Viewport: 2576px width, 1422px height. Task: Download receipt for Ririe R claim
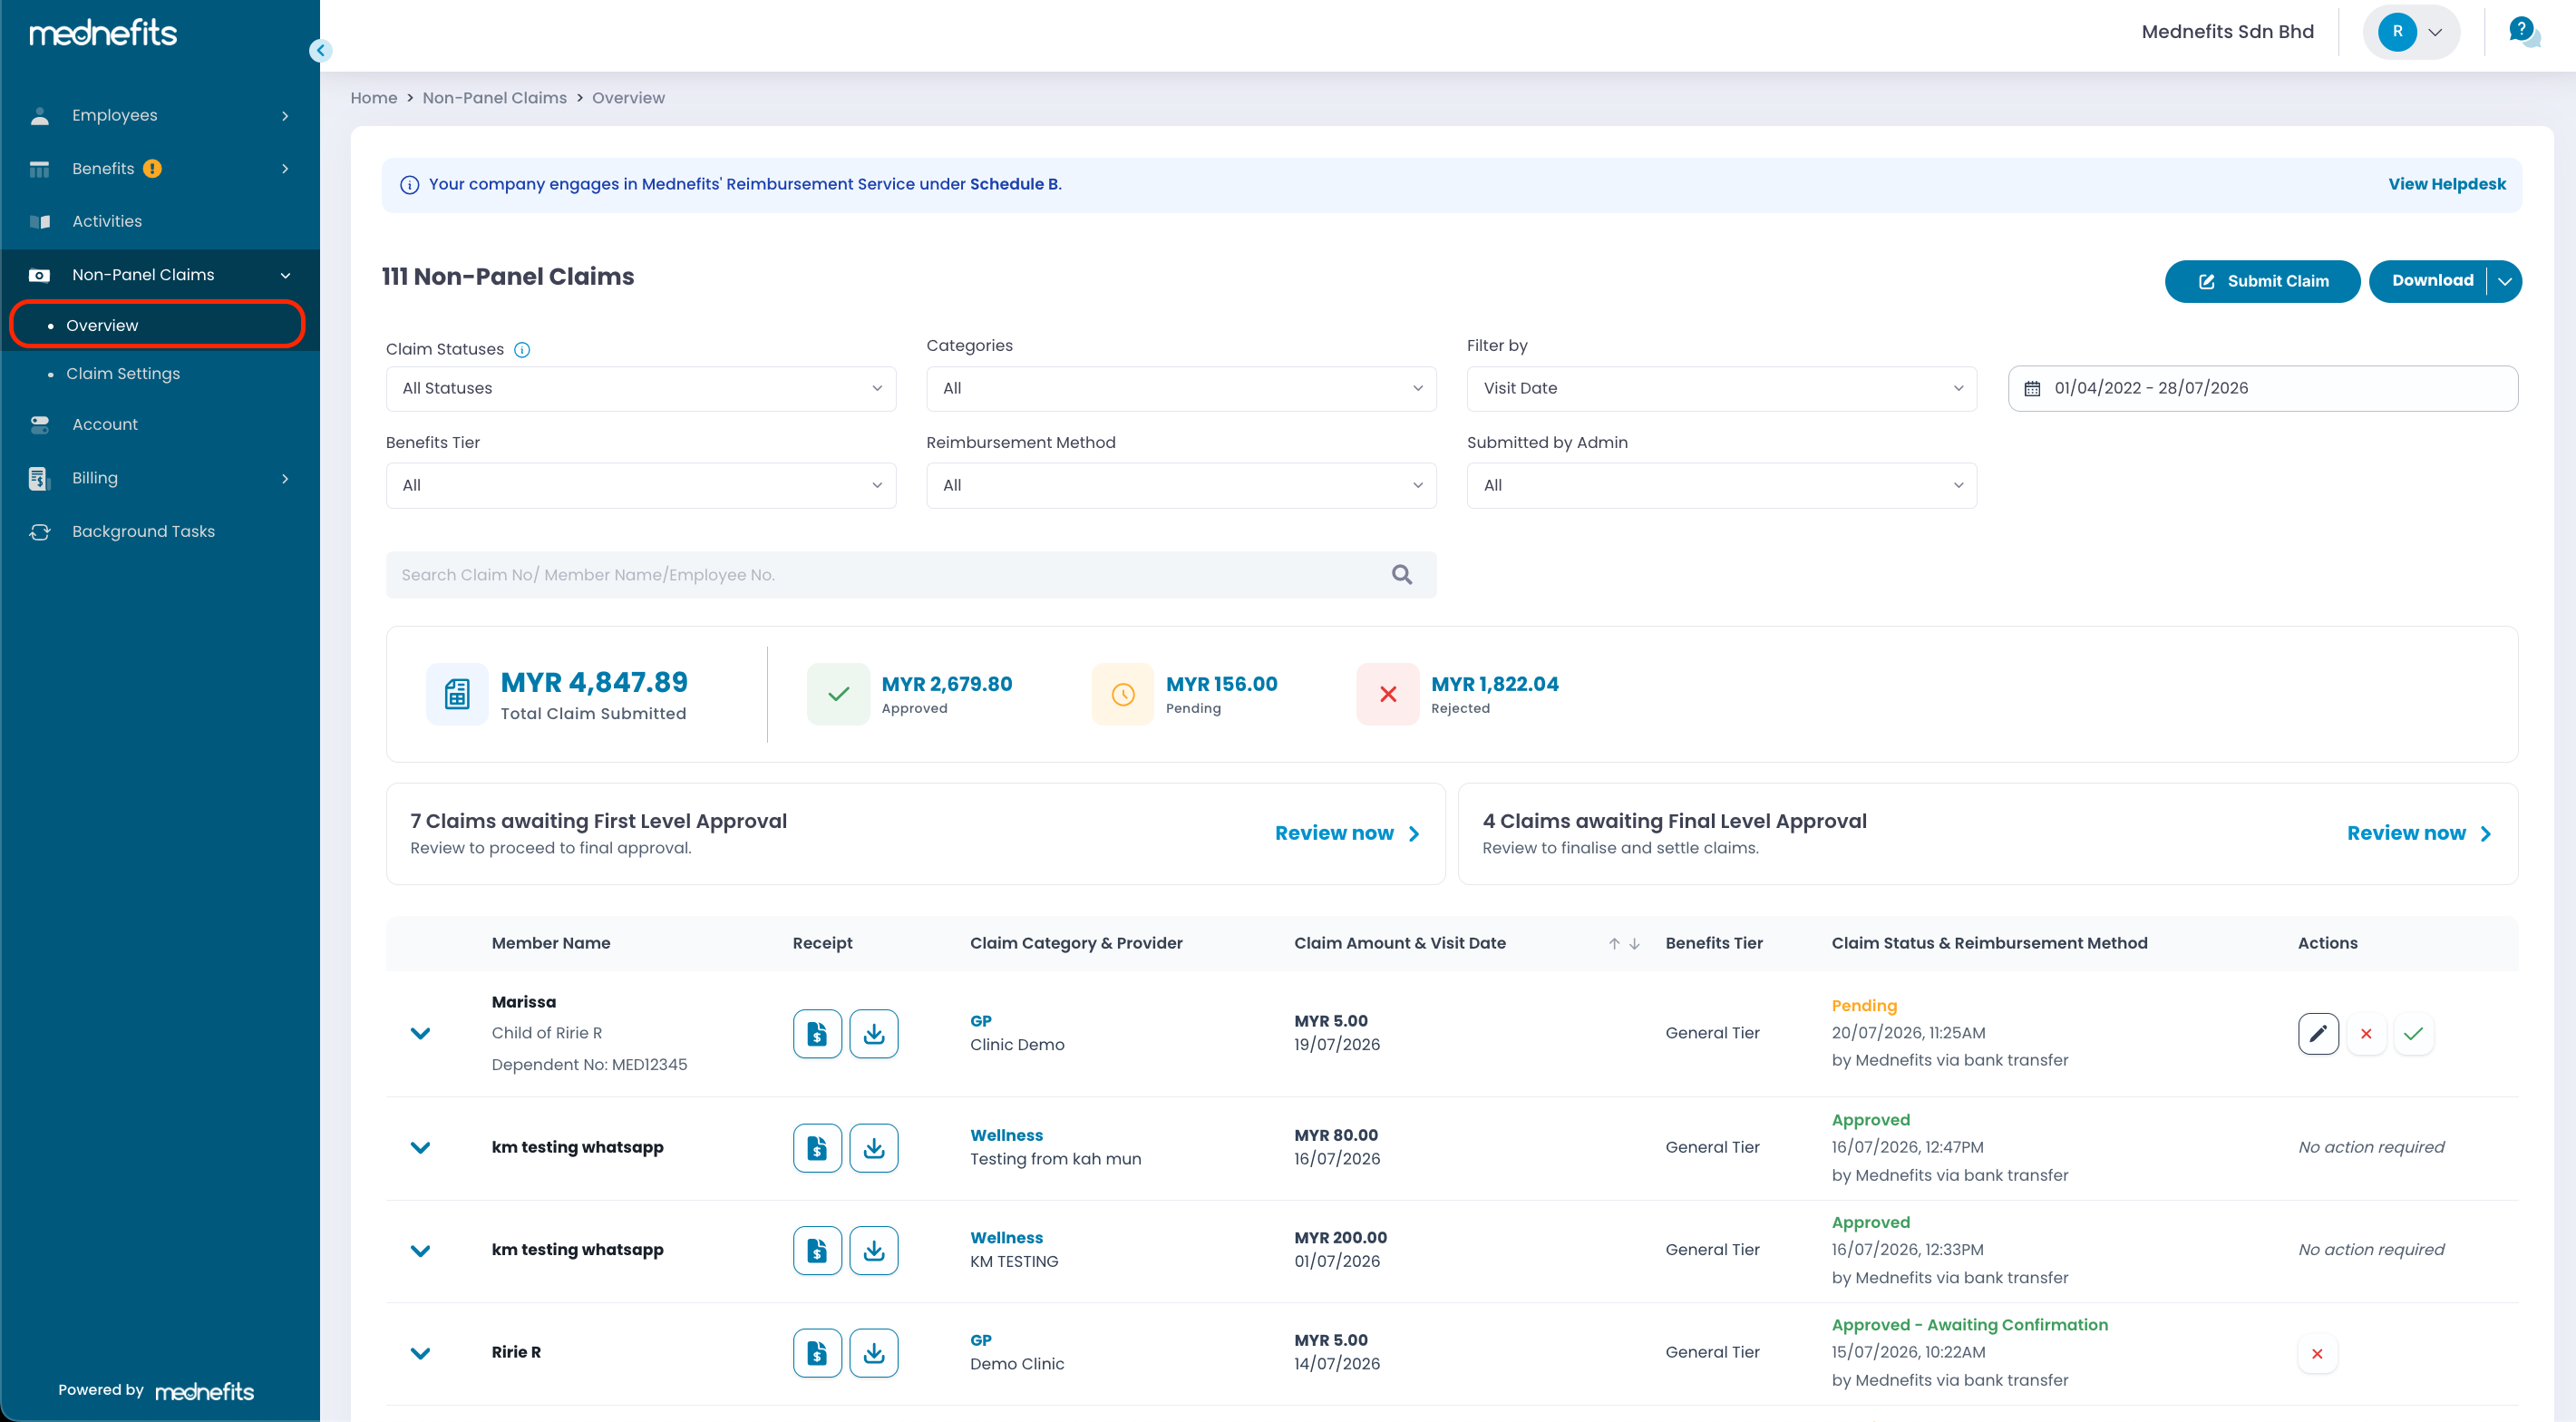[873, 1352]
